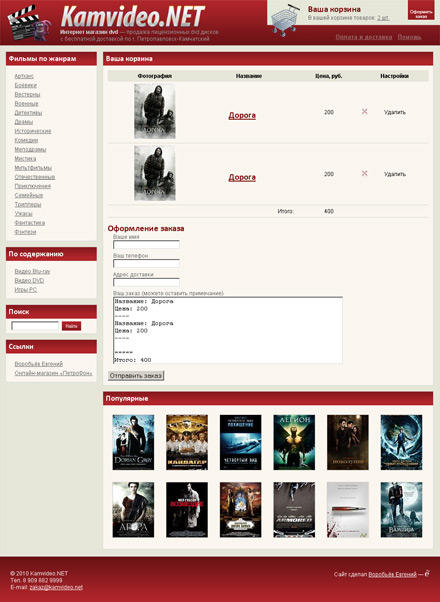Open the Четвертый вид poster

tap(240, 442)
